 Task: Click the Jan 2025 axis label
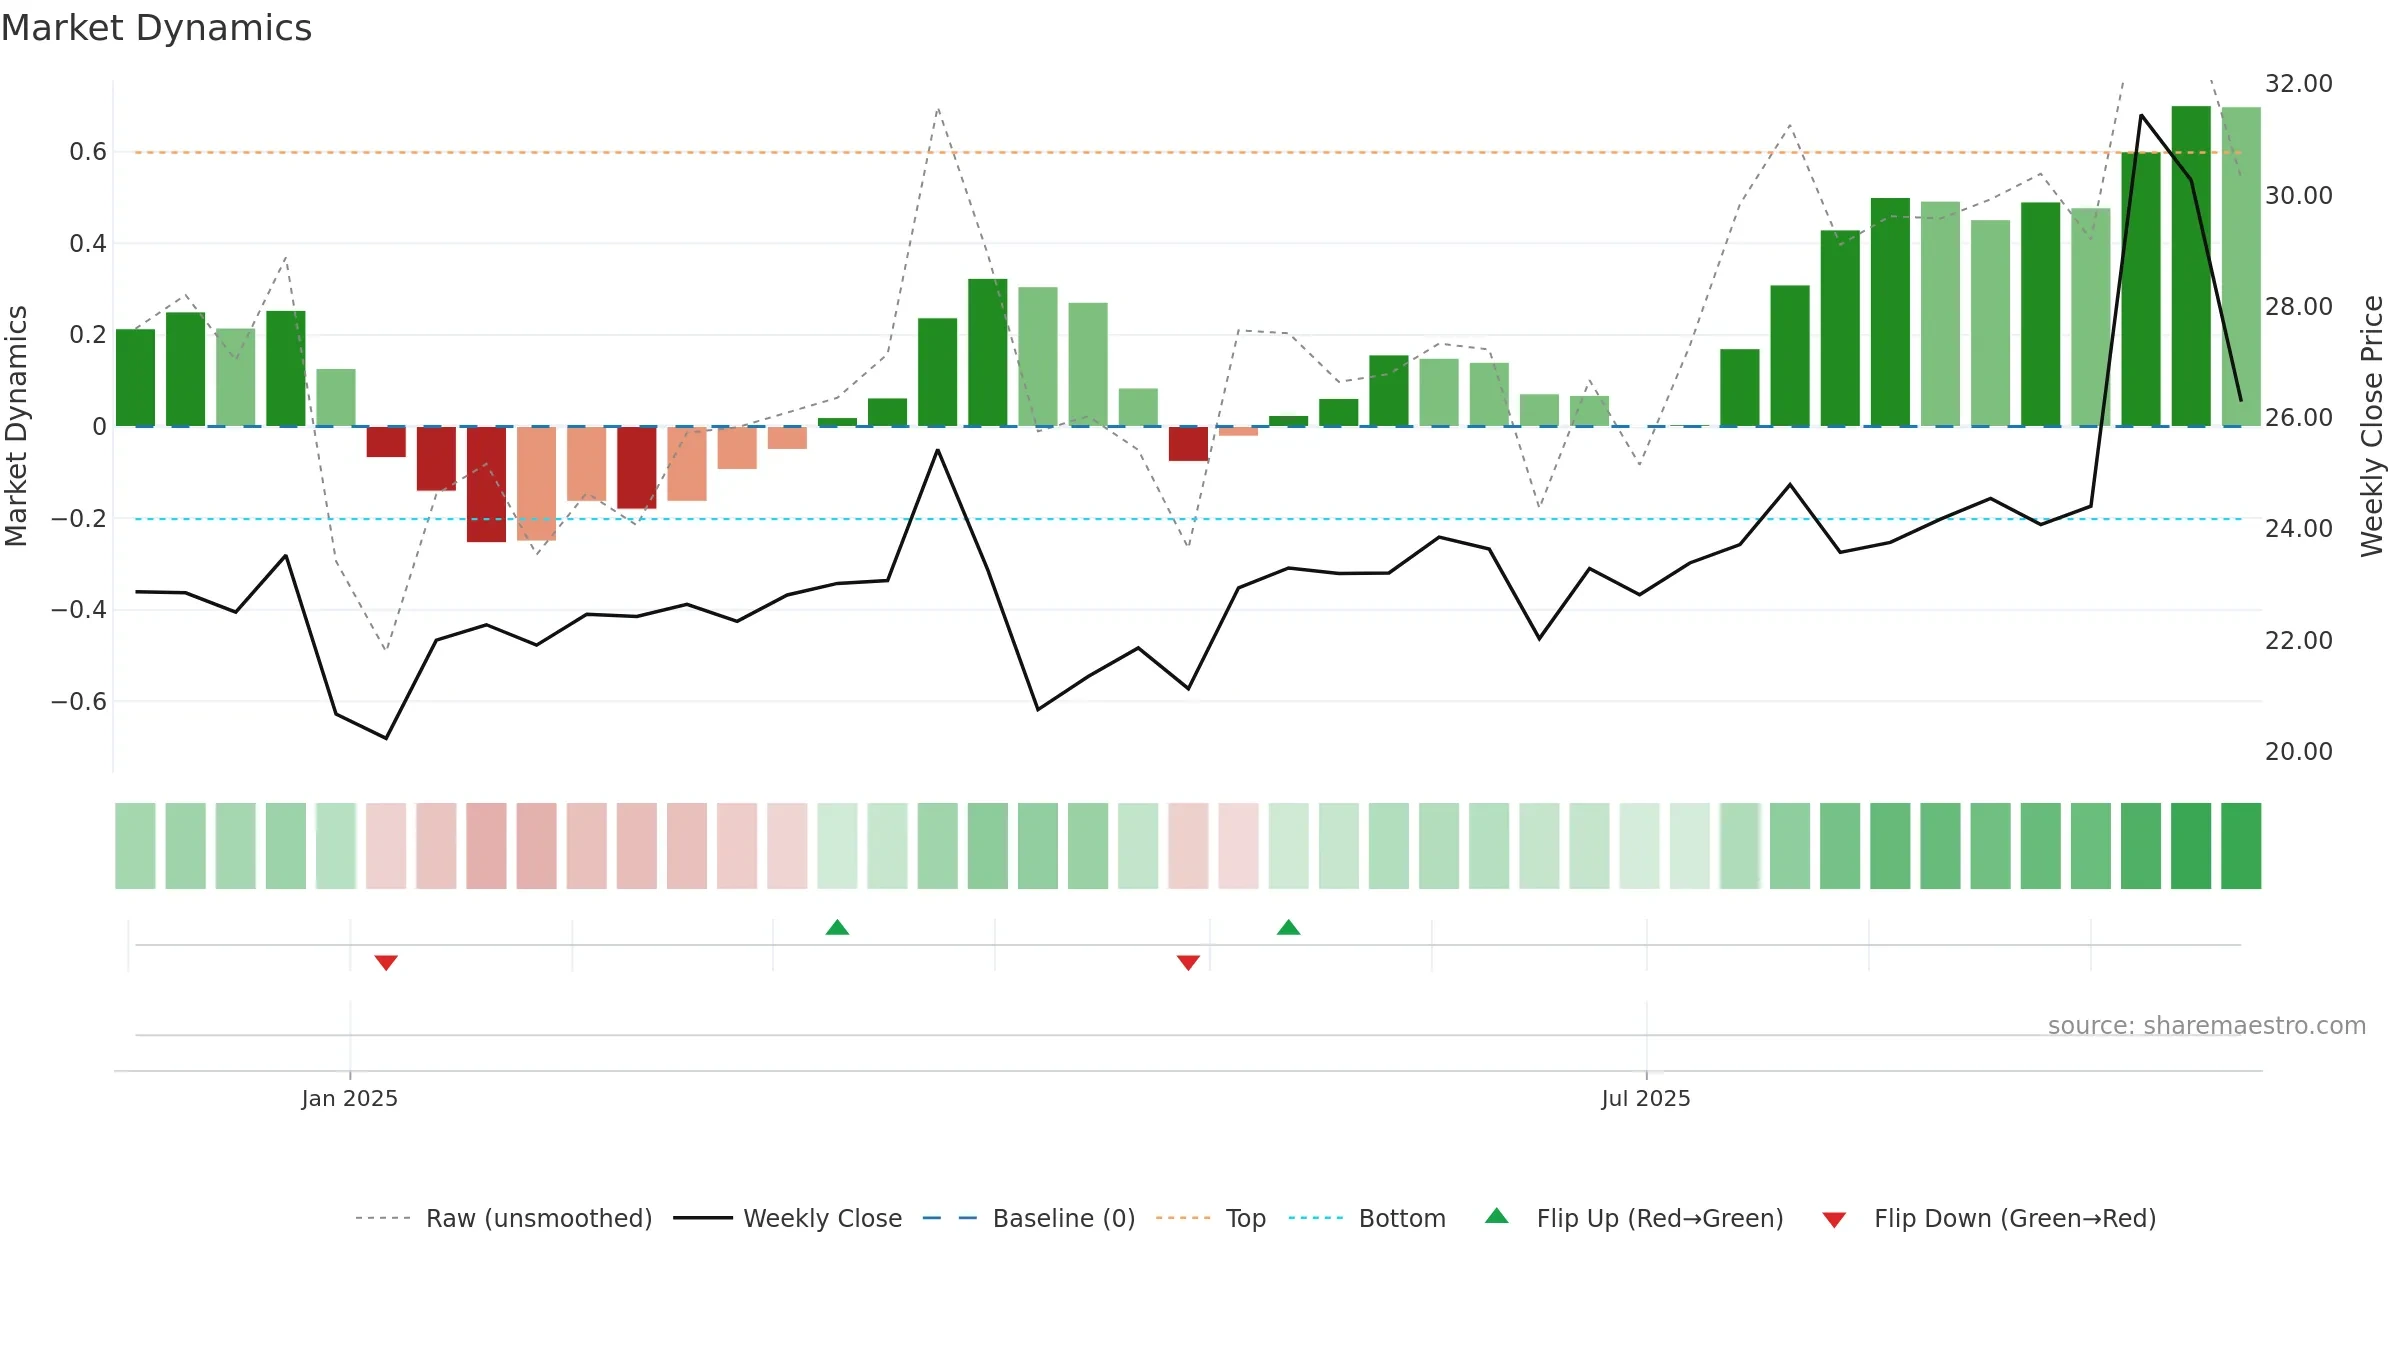tap(350, 1098)
